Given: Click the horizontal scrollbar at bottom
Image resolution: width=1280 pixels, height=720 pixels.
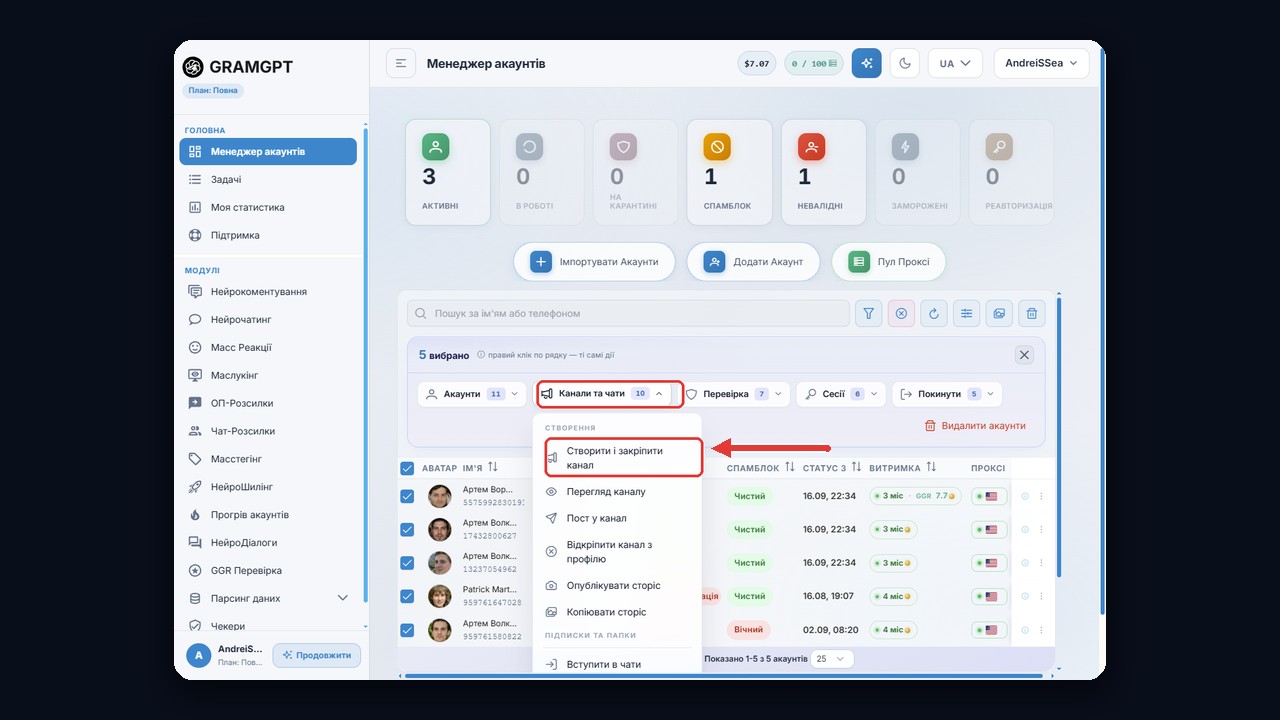Looking at the screenshot, I should coord(723,677).
